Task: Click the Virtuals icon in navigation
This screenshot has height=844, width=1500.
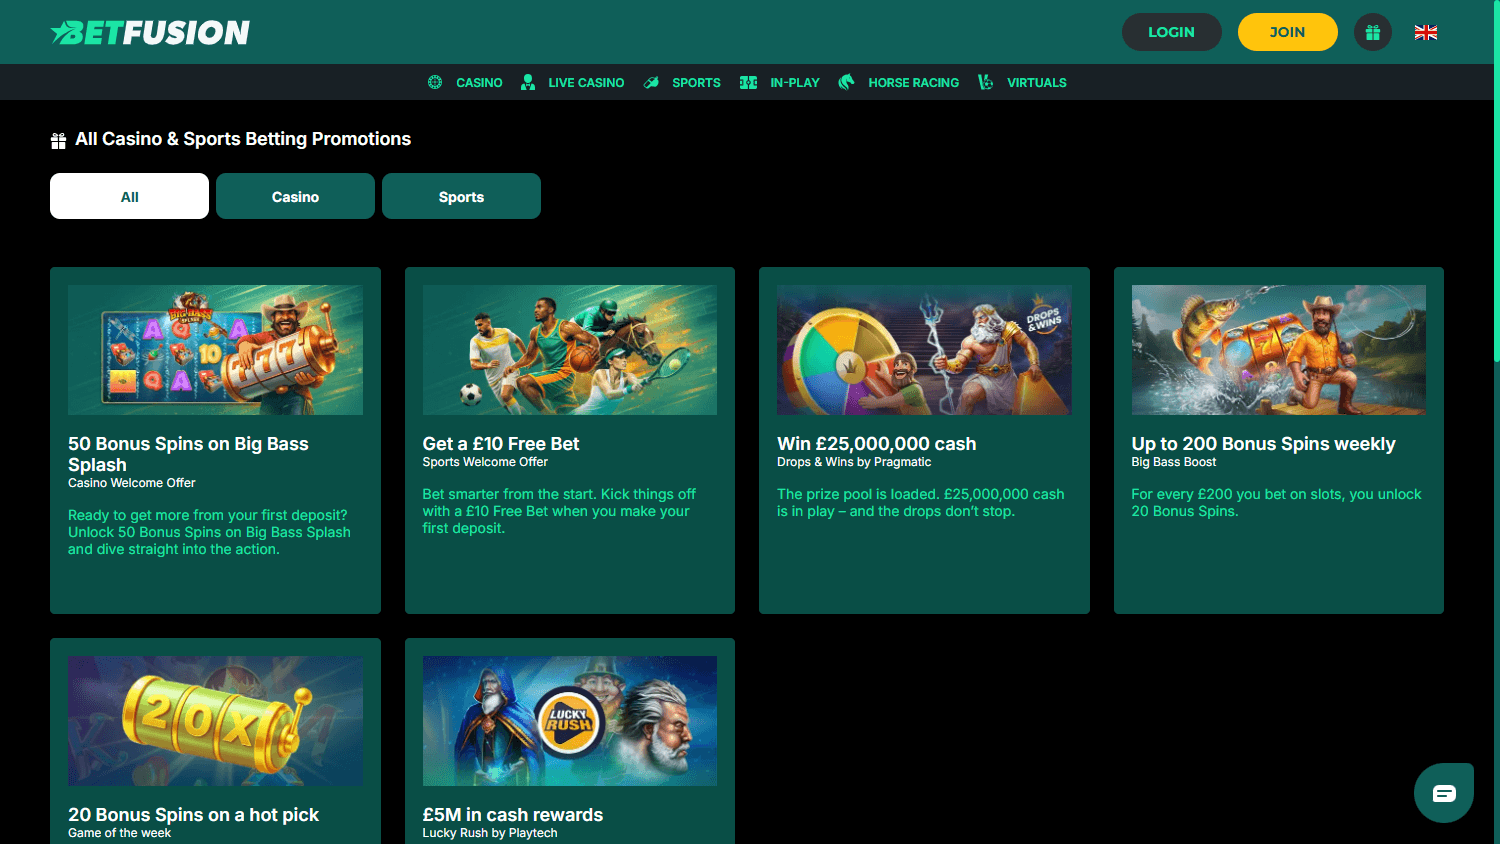Action: [985, 82]
